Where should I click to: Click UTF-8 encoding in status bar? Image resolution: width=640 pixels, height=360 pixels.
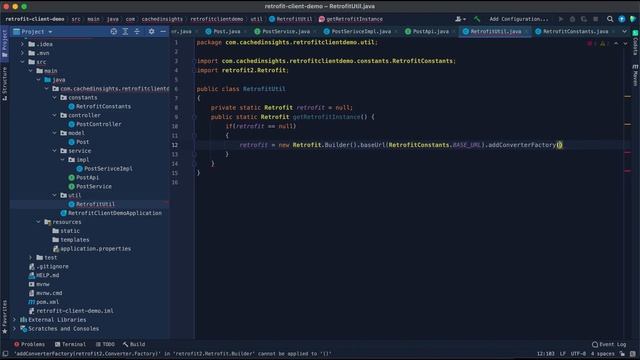(x=578, y=354)
